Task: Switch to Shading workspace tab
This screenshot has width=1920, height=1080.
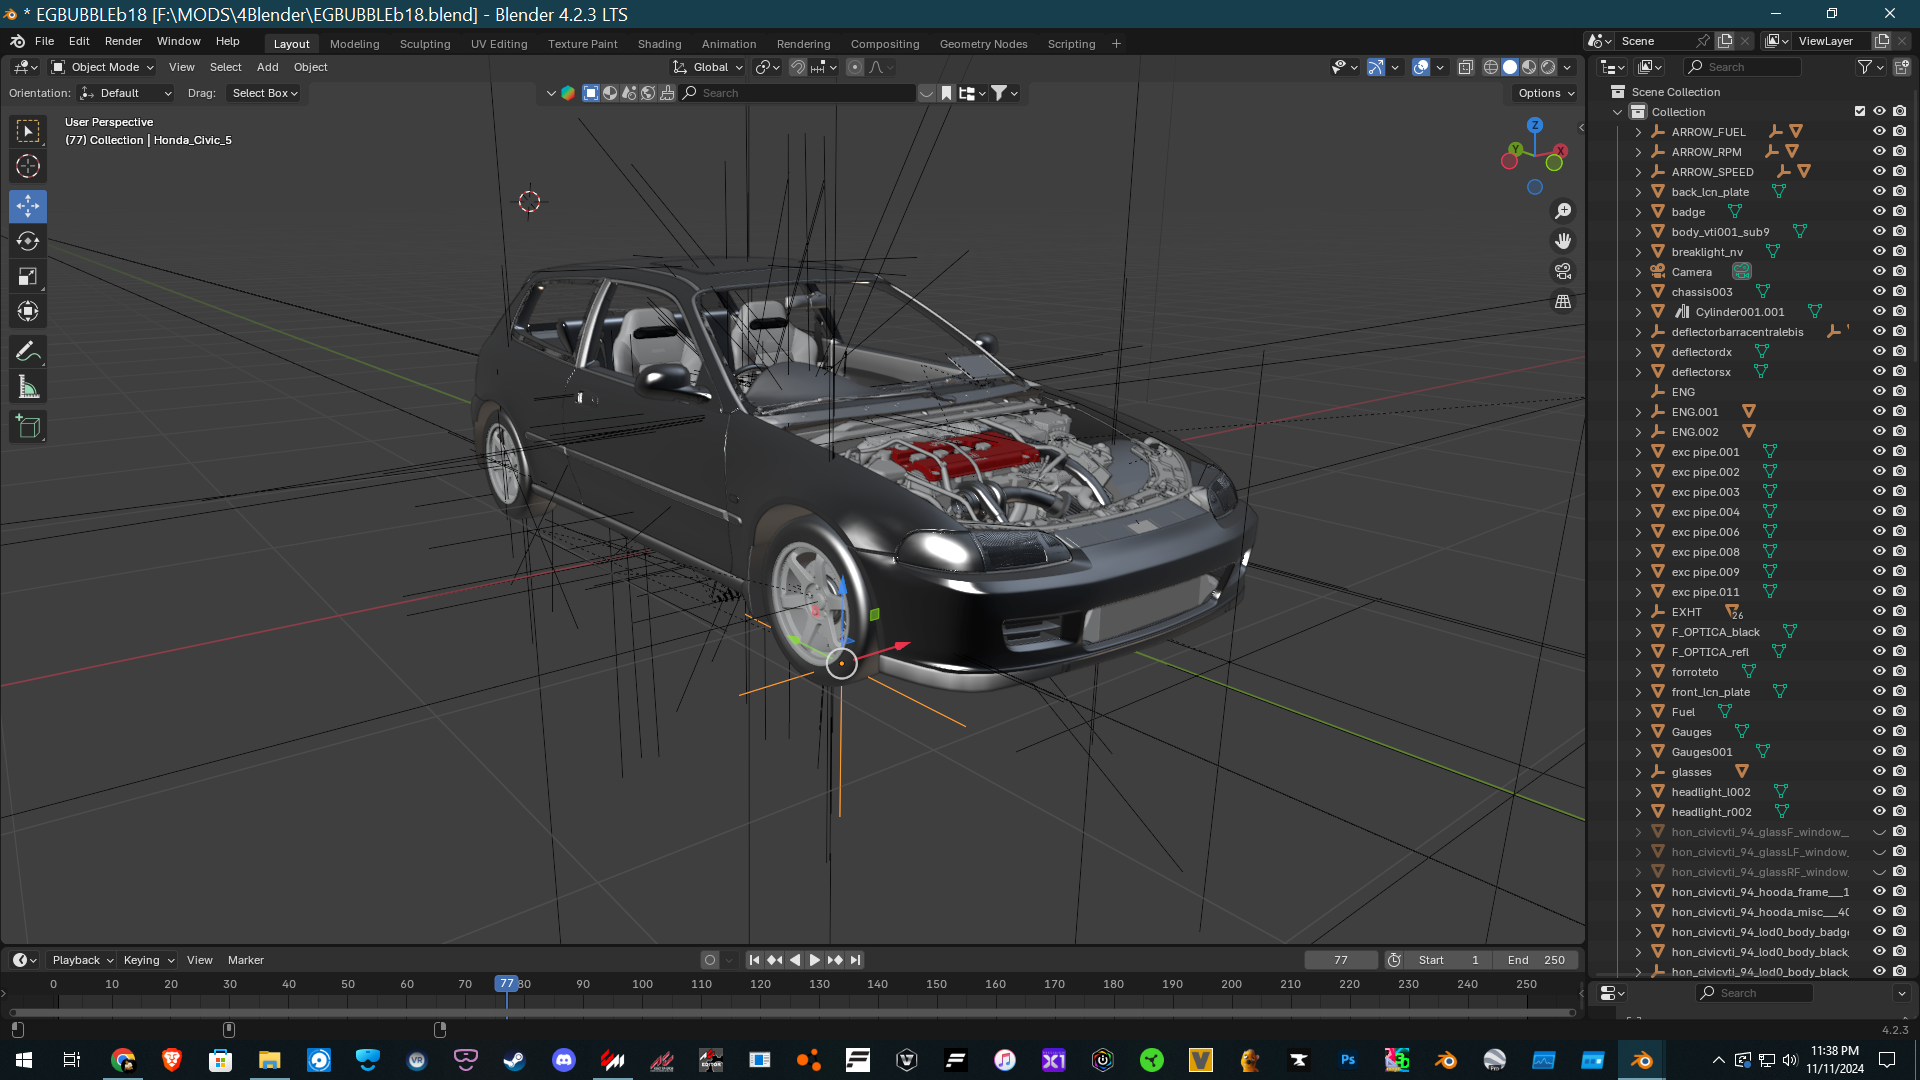Action: [659, 44]
